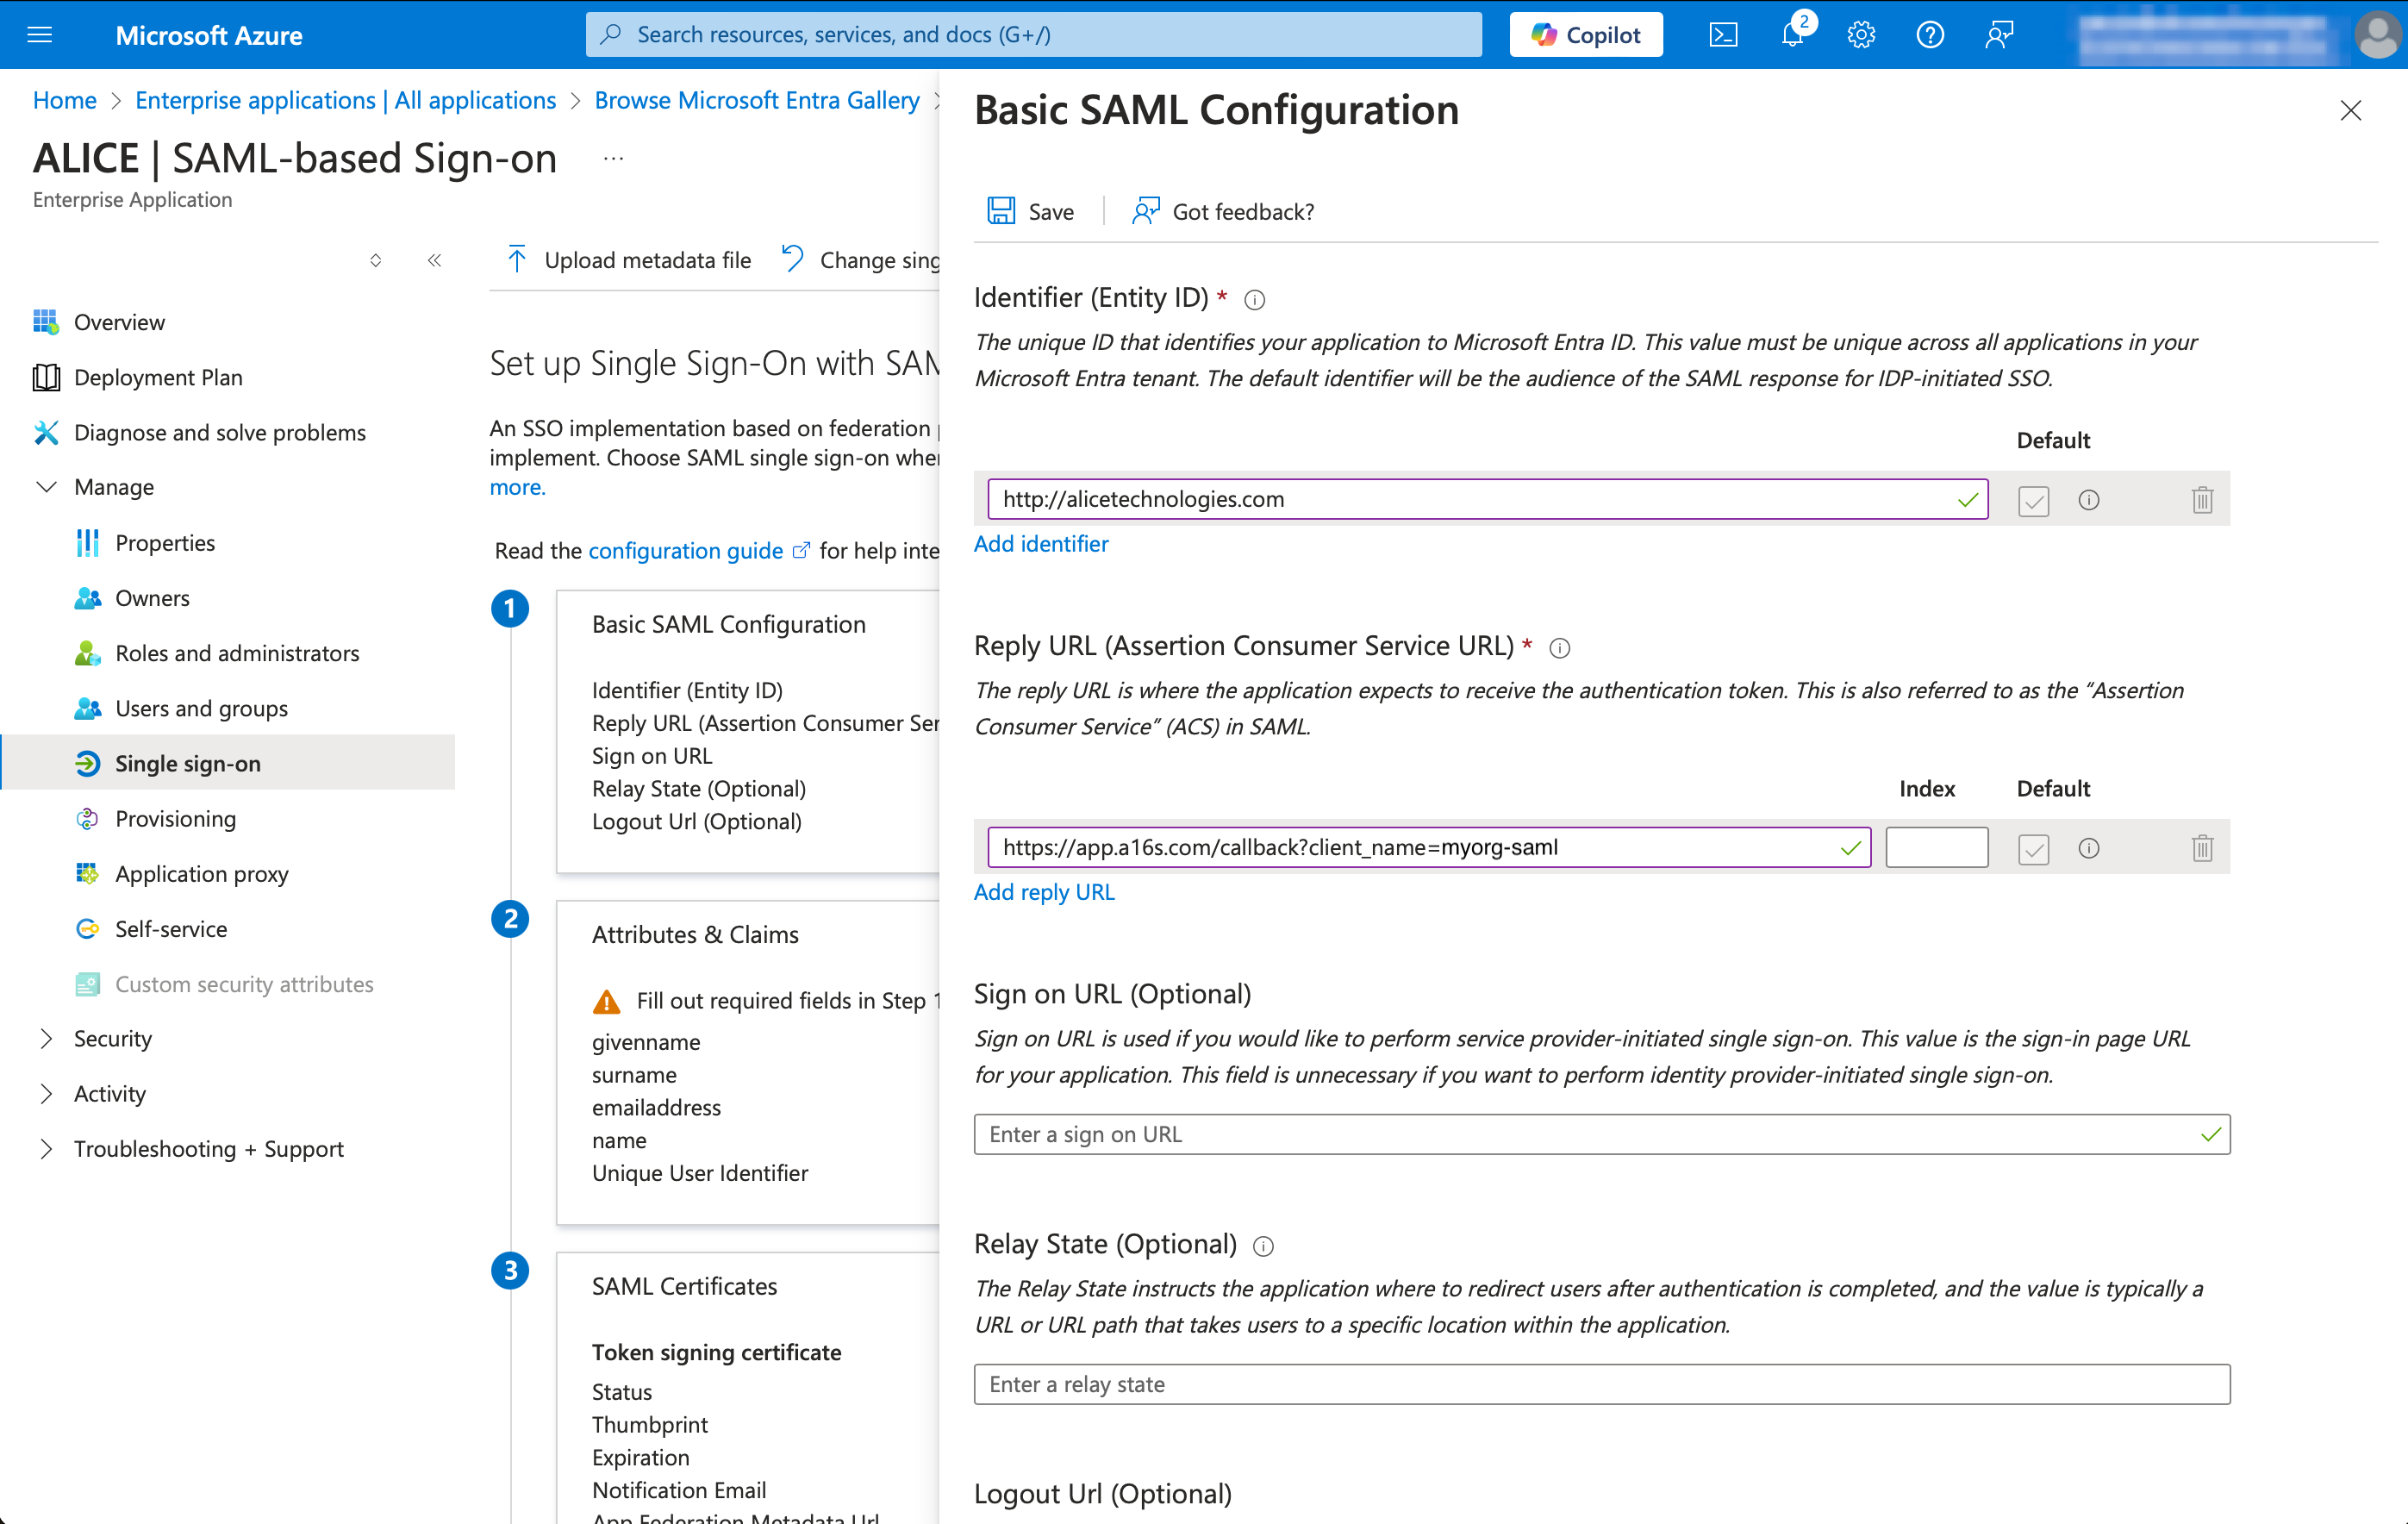Open the feedback icon in top bar
The image size is (2408, 1524).
[1999, 35]
